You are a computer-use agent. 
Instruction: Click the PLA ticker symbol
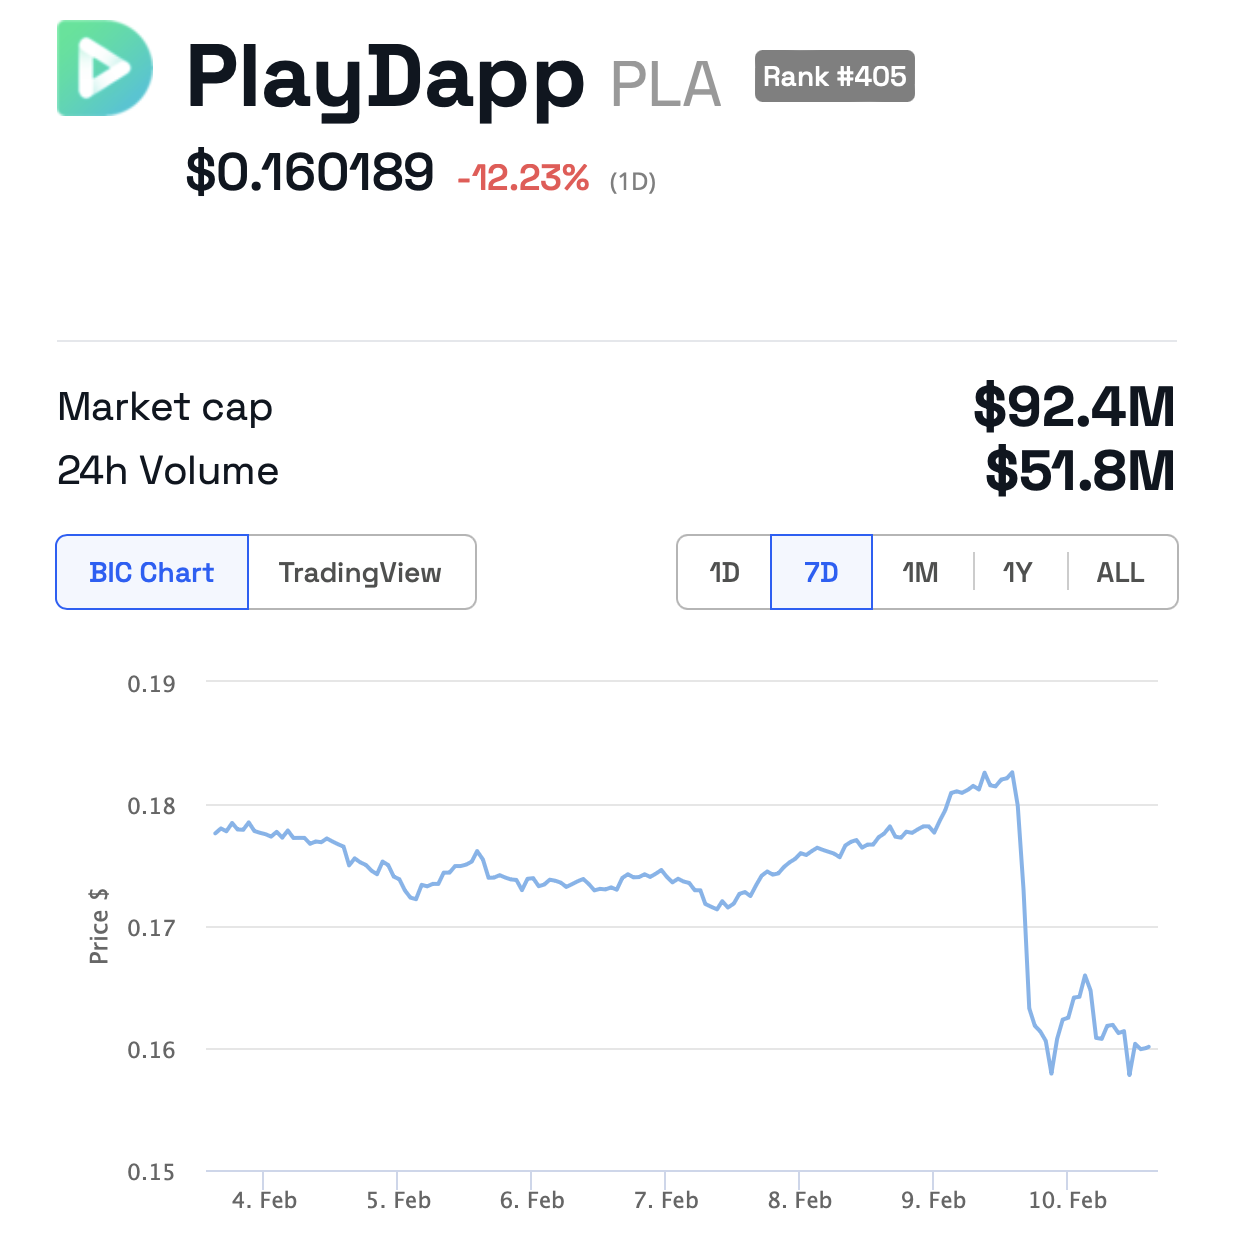click(x=665, y=84)
